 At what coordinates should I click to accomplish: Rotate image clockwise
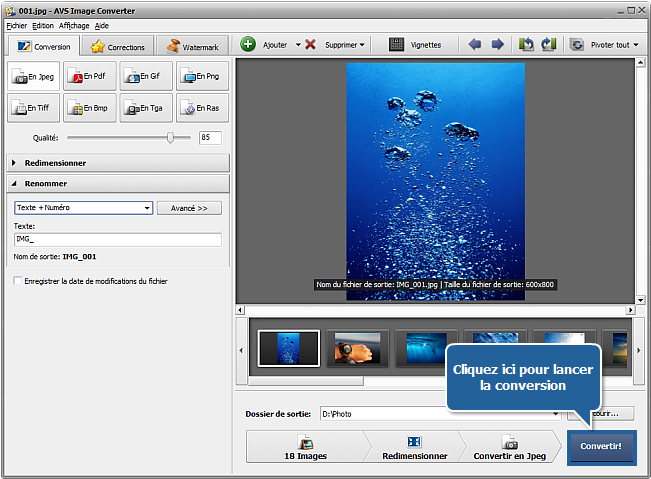547,45
